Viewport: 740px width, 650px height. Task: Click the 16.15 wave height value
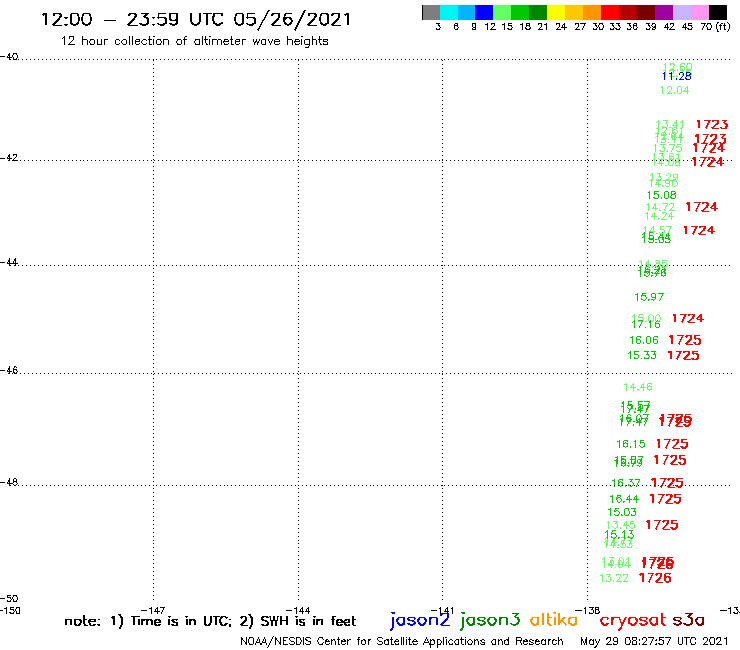[631, 444]
